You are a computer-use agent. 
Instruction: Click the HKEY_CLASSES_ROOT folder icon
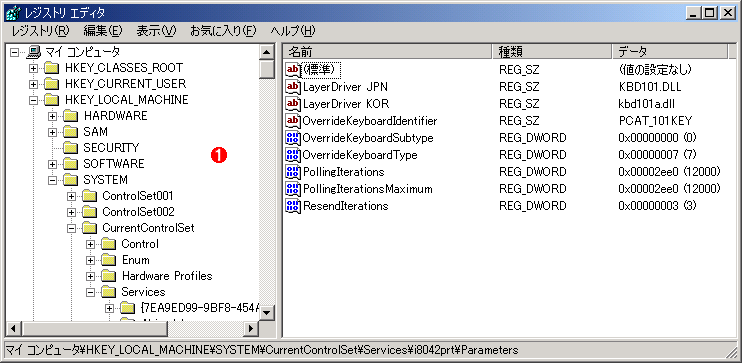(x=51, y=68)
